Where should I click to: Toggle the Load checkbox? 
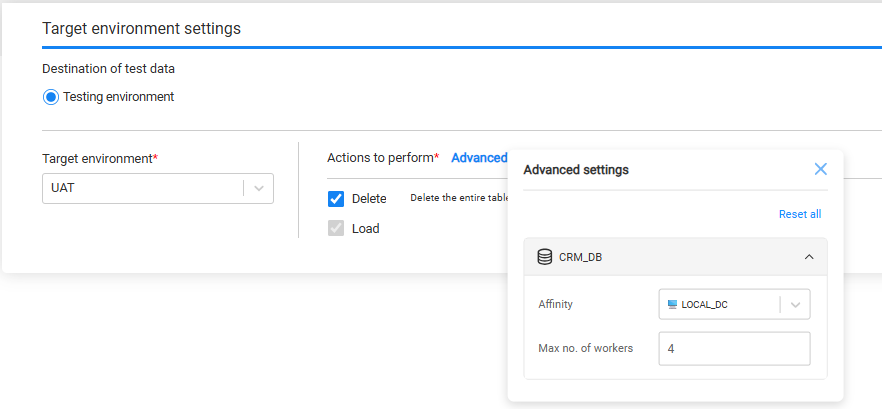click(x=336, y=228)
